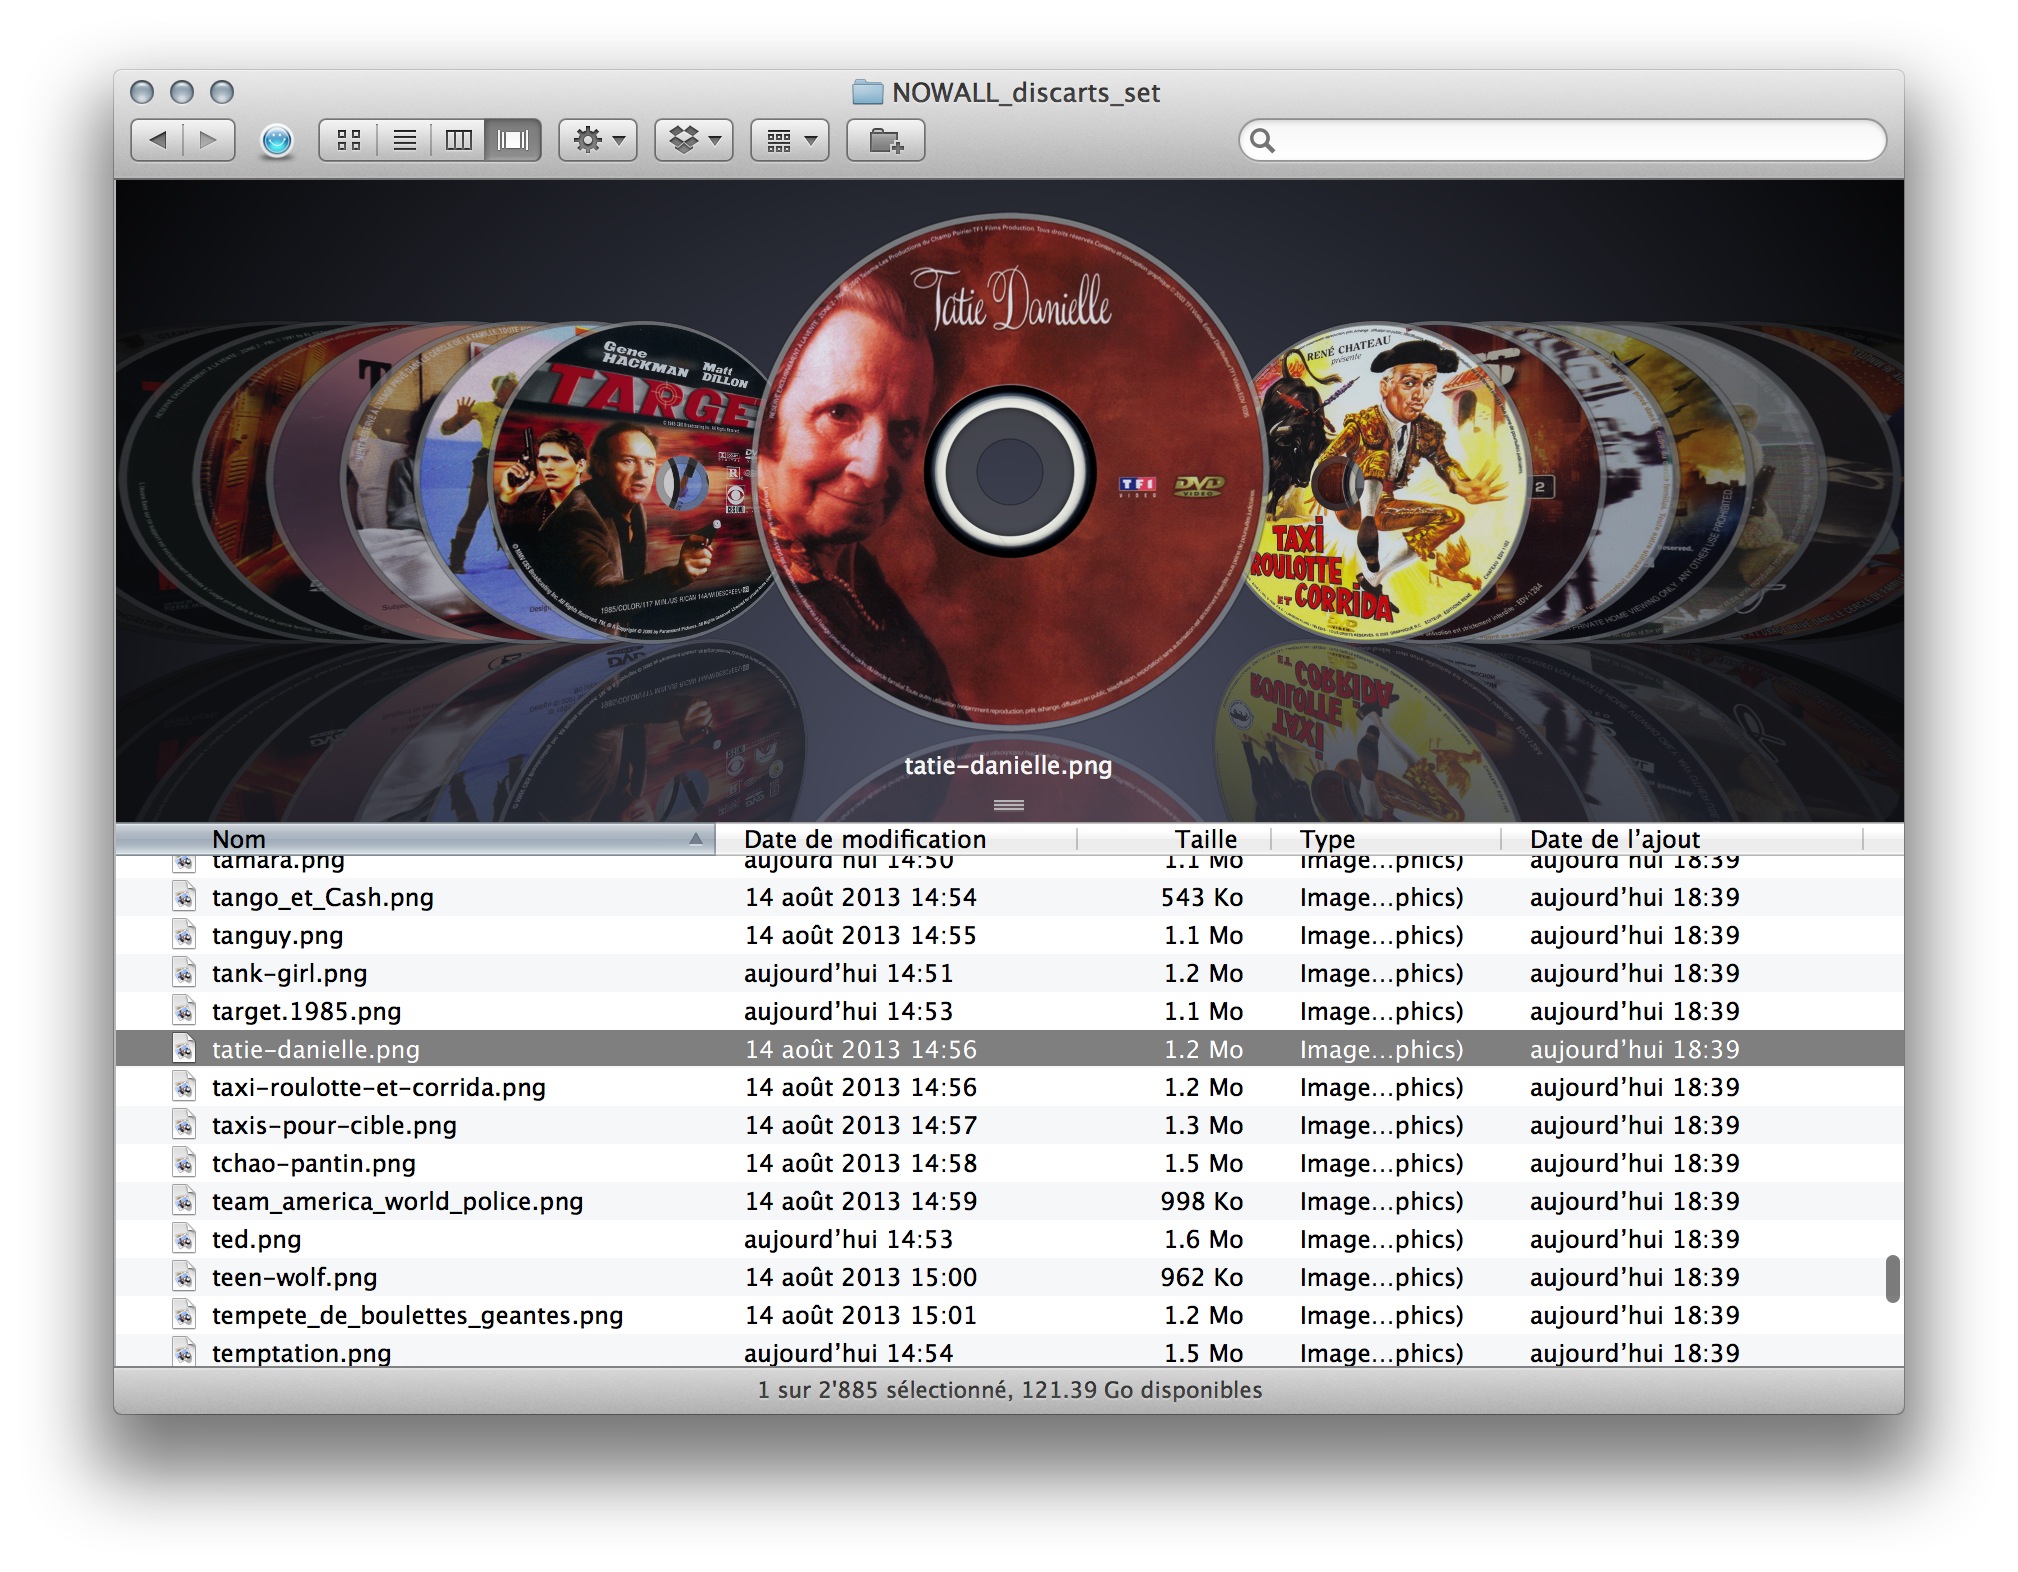Select file taxi-roulotte-et-corrida.png

[x=1009, y=1087]
